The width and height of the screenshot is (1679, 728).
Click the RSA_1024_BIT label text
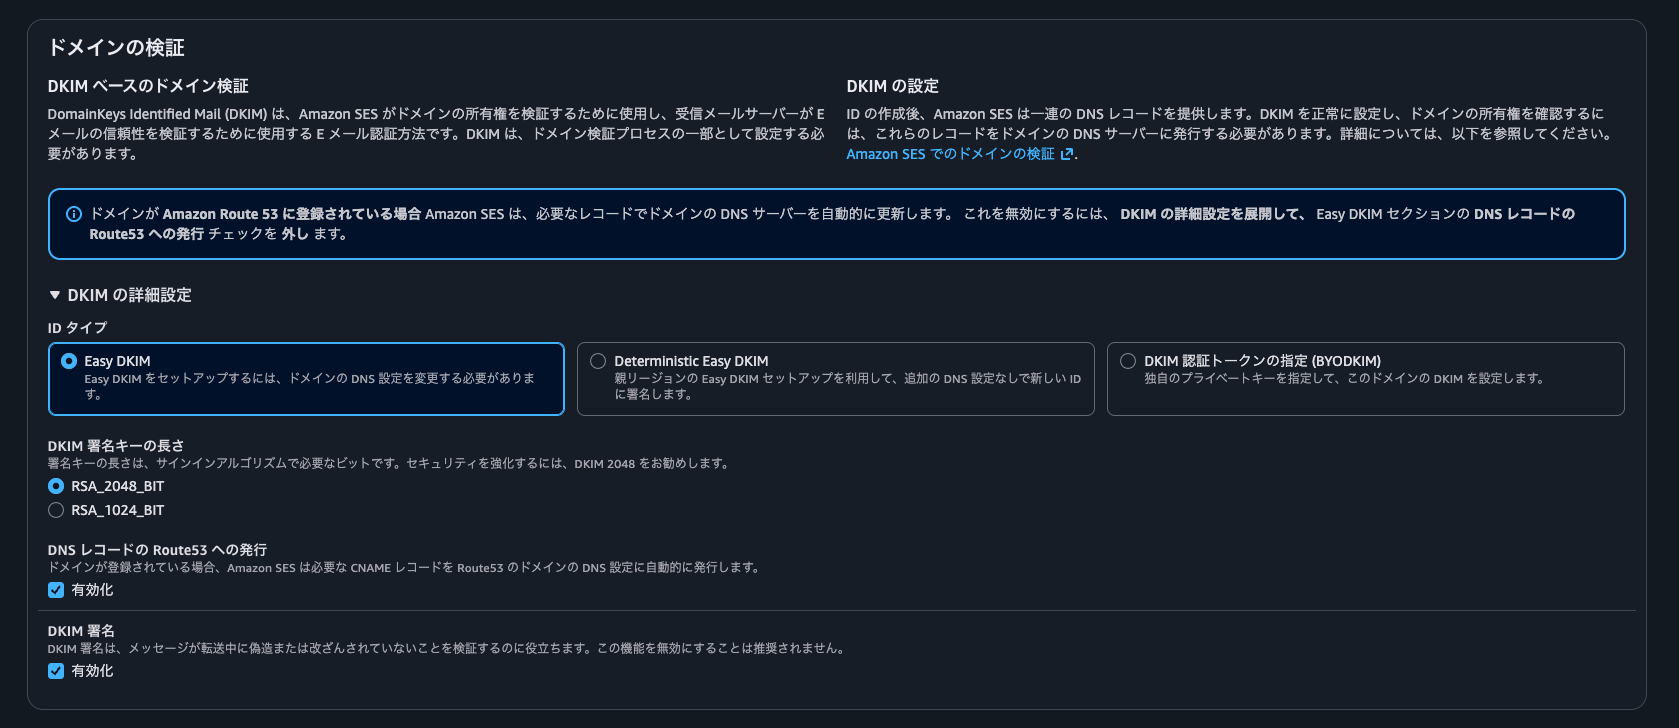(x=117, y=510)
